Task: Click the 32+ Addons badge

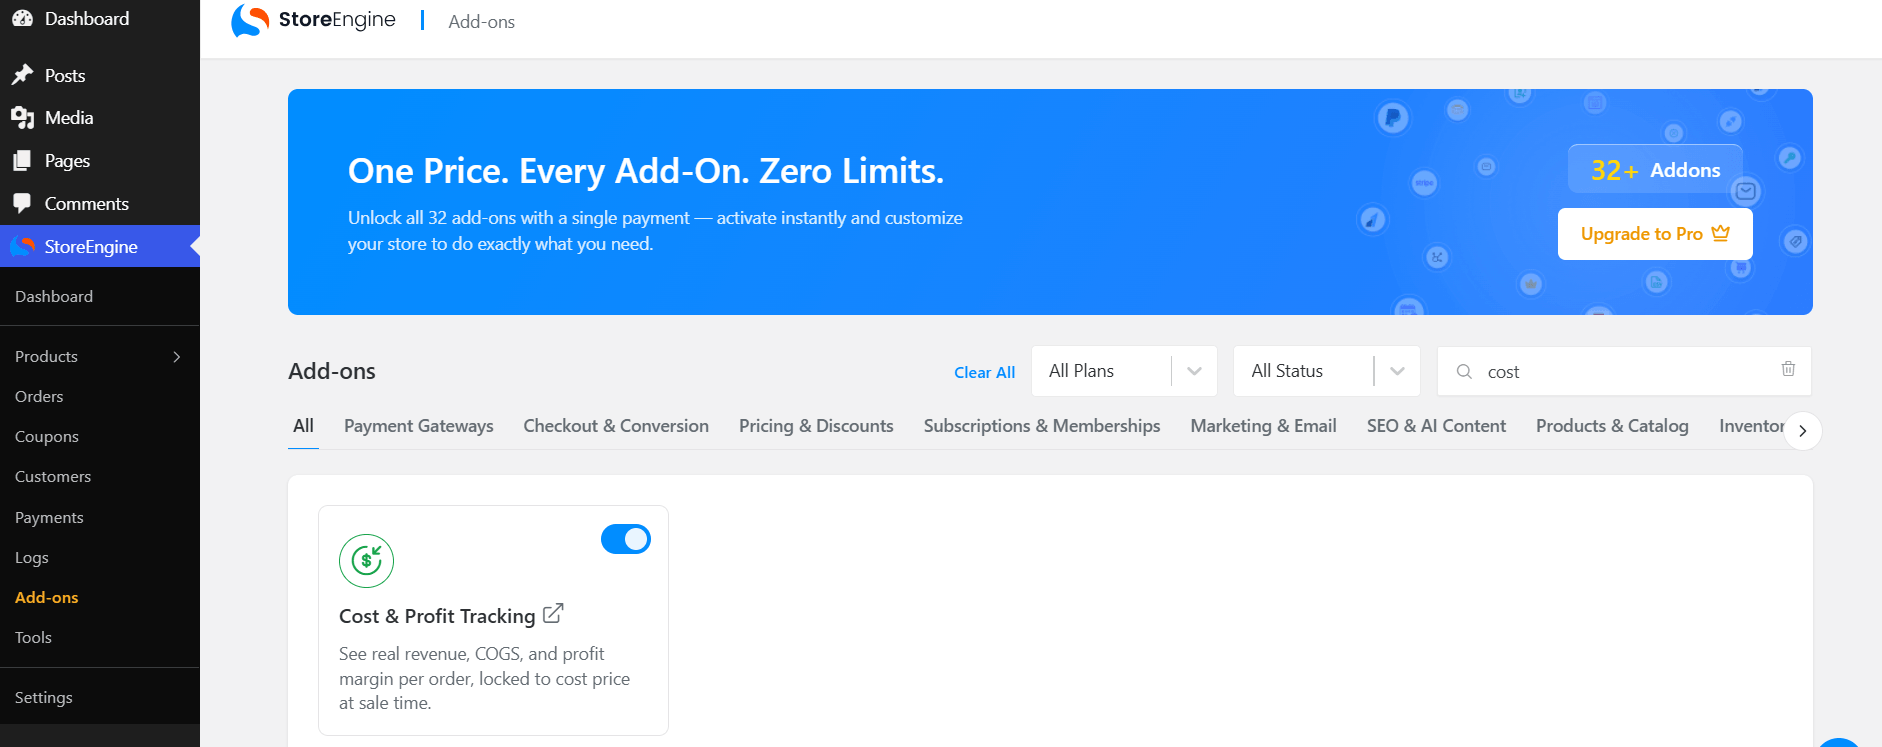Action: click(1655, 170)
